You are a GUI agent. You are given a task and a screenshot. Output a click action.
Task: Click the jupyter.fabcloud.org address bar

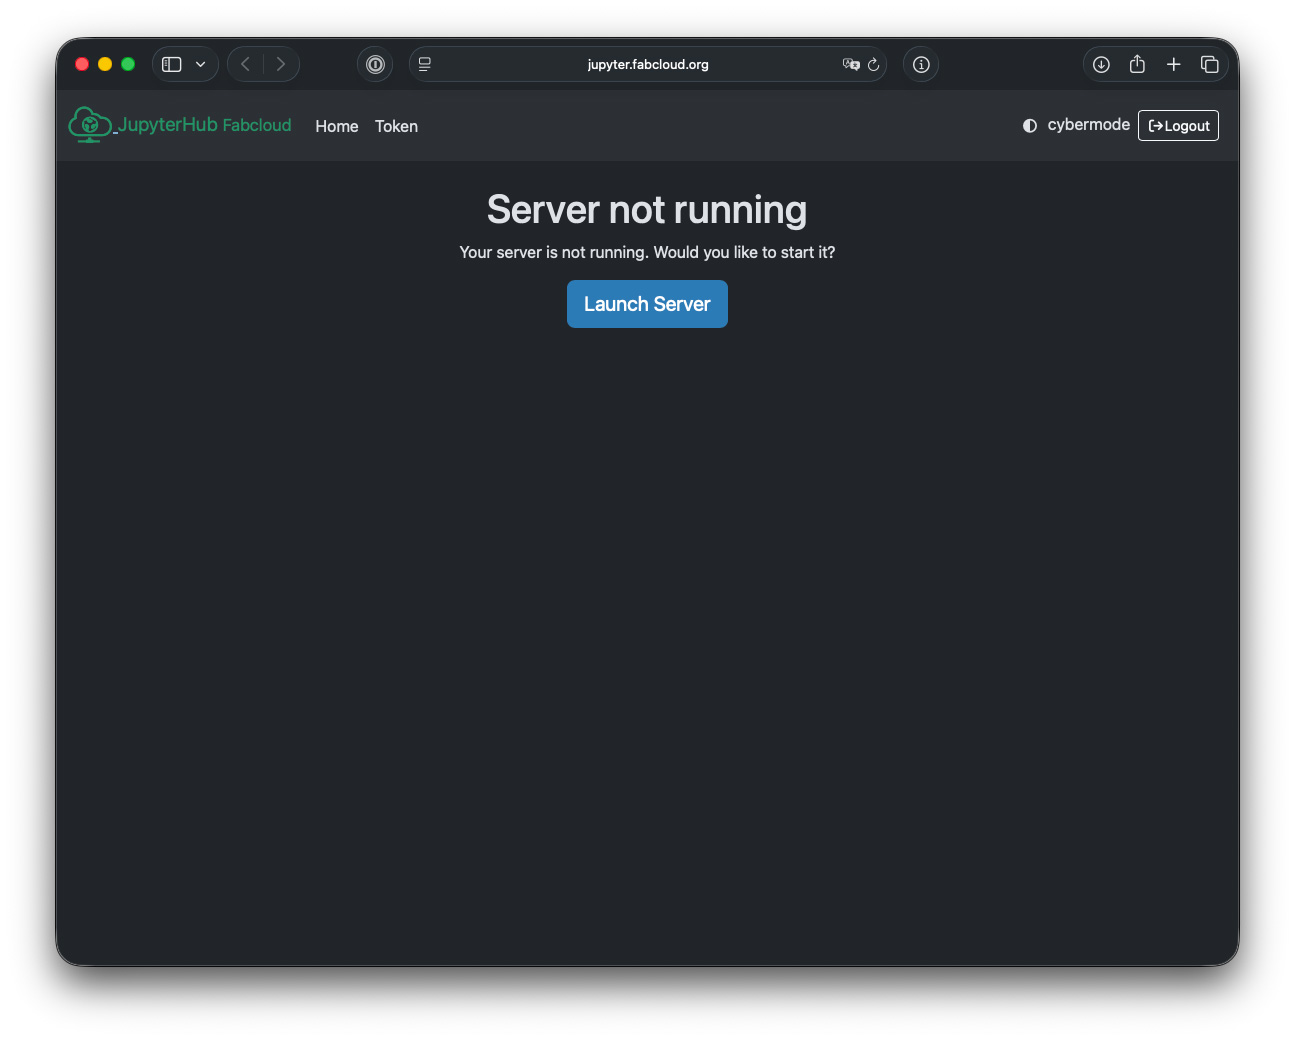pyautogui.click(x=648, y=63)
